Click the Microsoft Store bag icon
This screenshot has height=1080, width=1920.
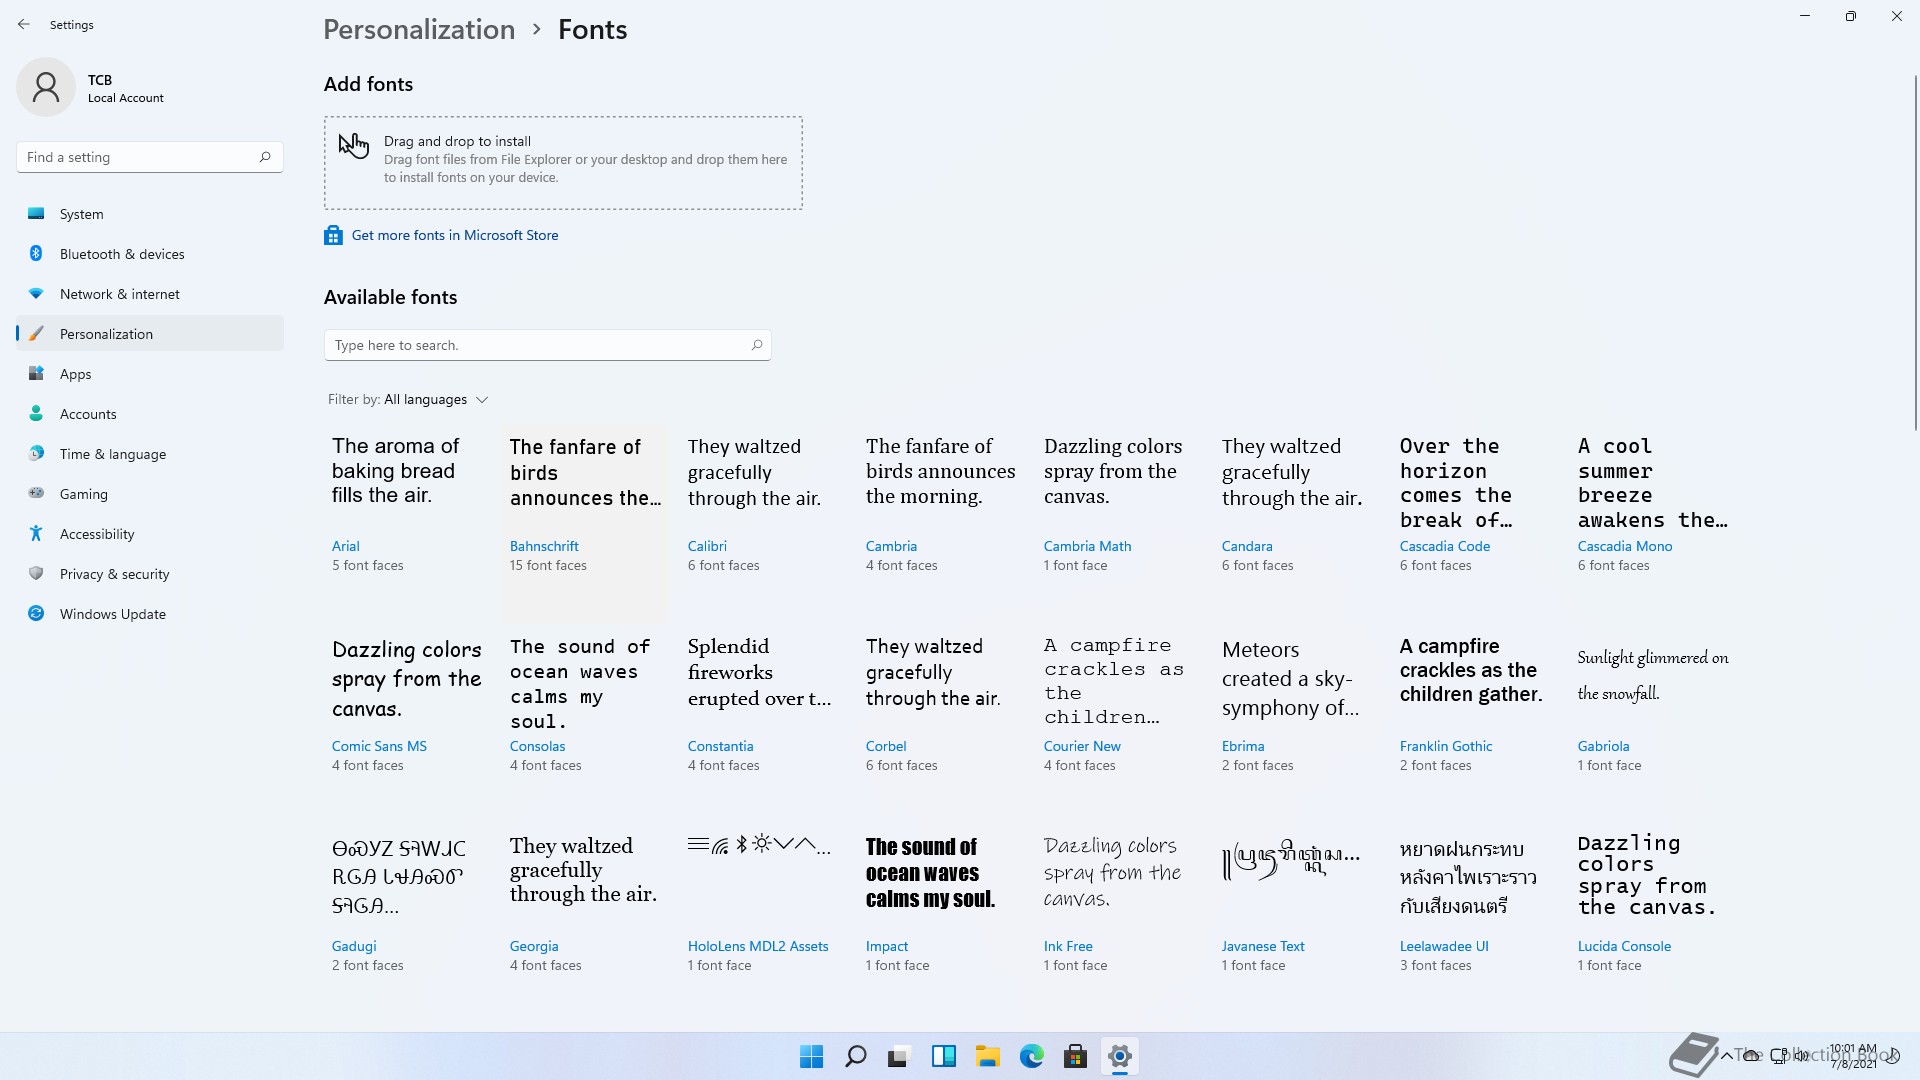333,235
